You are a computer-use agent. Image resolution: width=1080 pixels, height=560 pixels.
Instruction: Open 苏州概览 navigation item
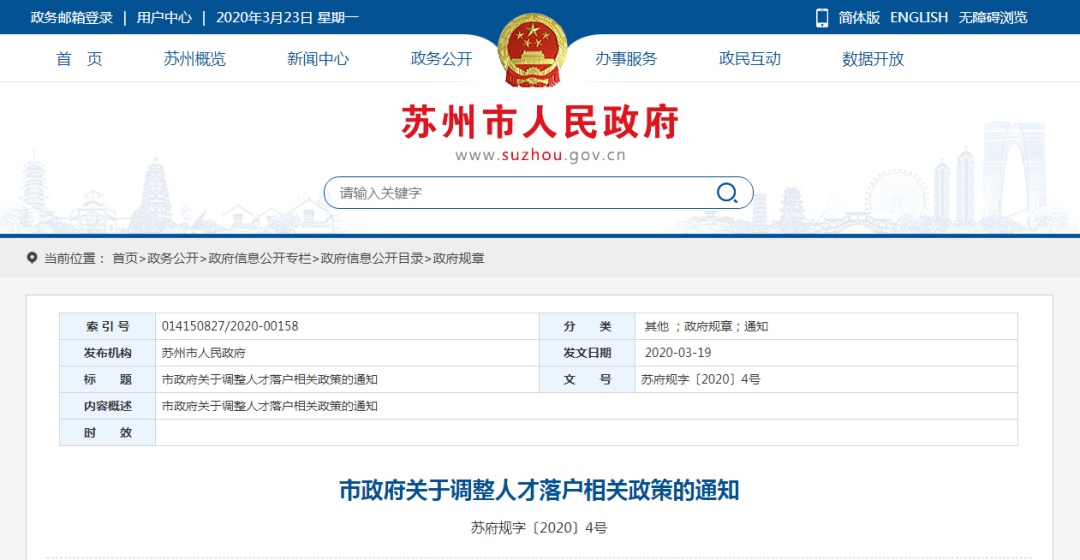click(x=194, y=59)
